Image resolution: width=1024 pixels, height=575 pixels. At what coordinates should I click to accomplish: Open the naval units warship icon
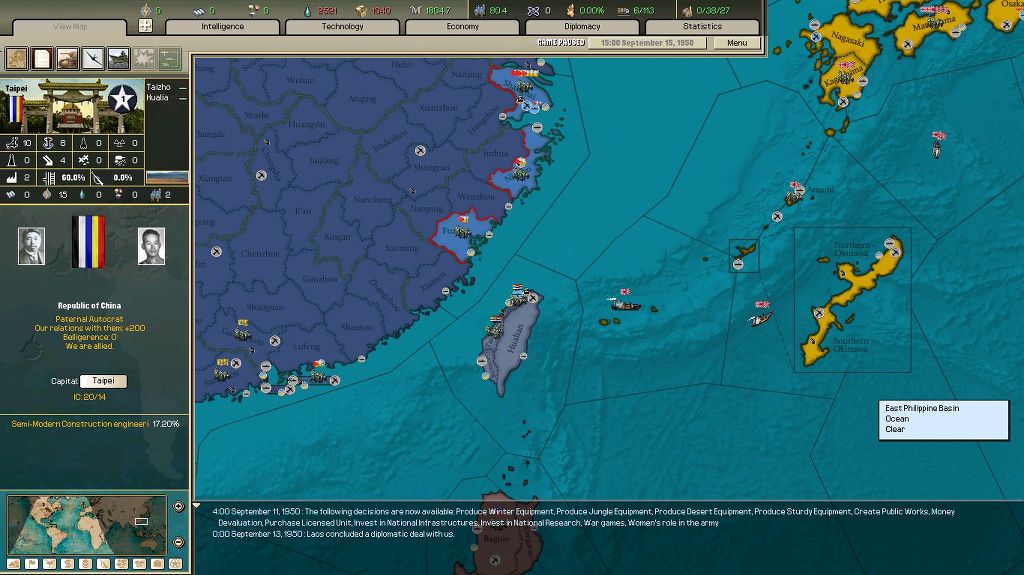[x=118, y=59]
